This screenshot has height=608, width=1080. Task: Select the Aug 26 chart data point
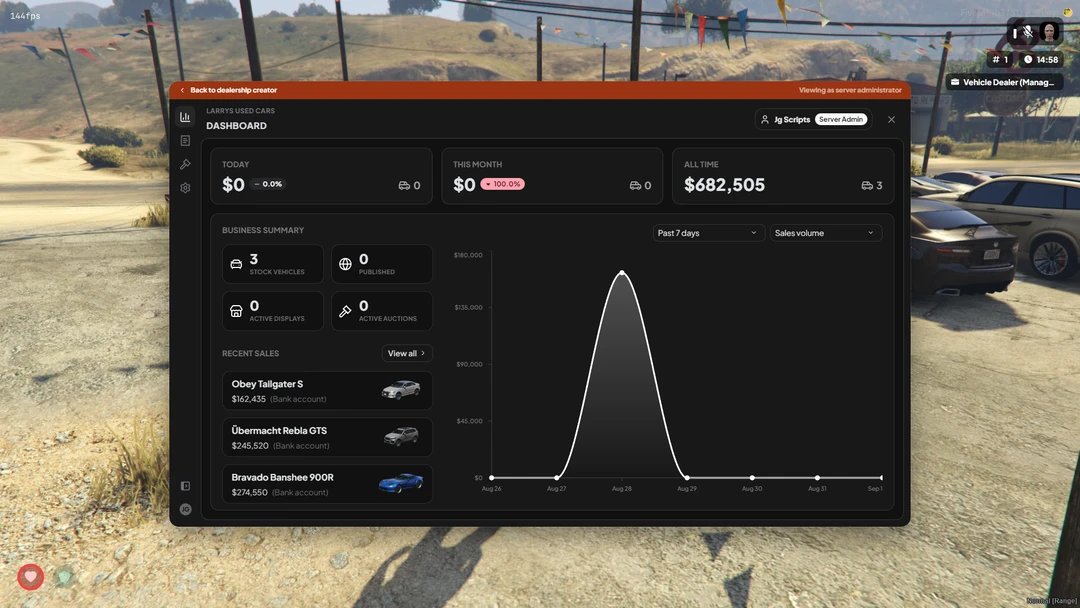tap(492, 477)
